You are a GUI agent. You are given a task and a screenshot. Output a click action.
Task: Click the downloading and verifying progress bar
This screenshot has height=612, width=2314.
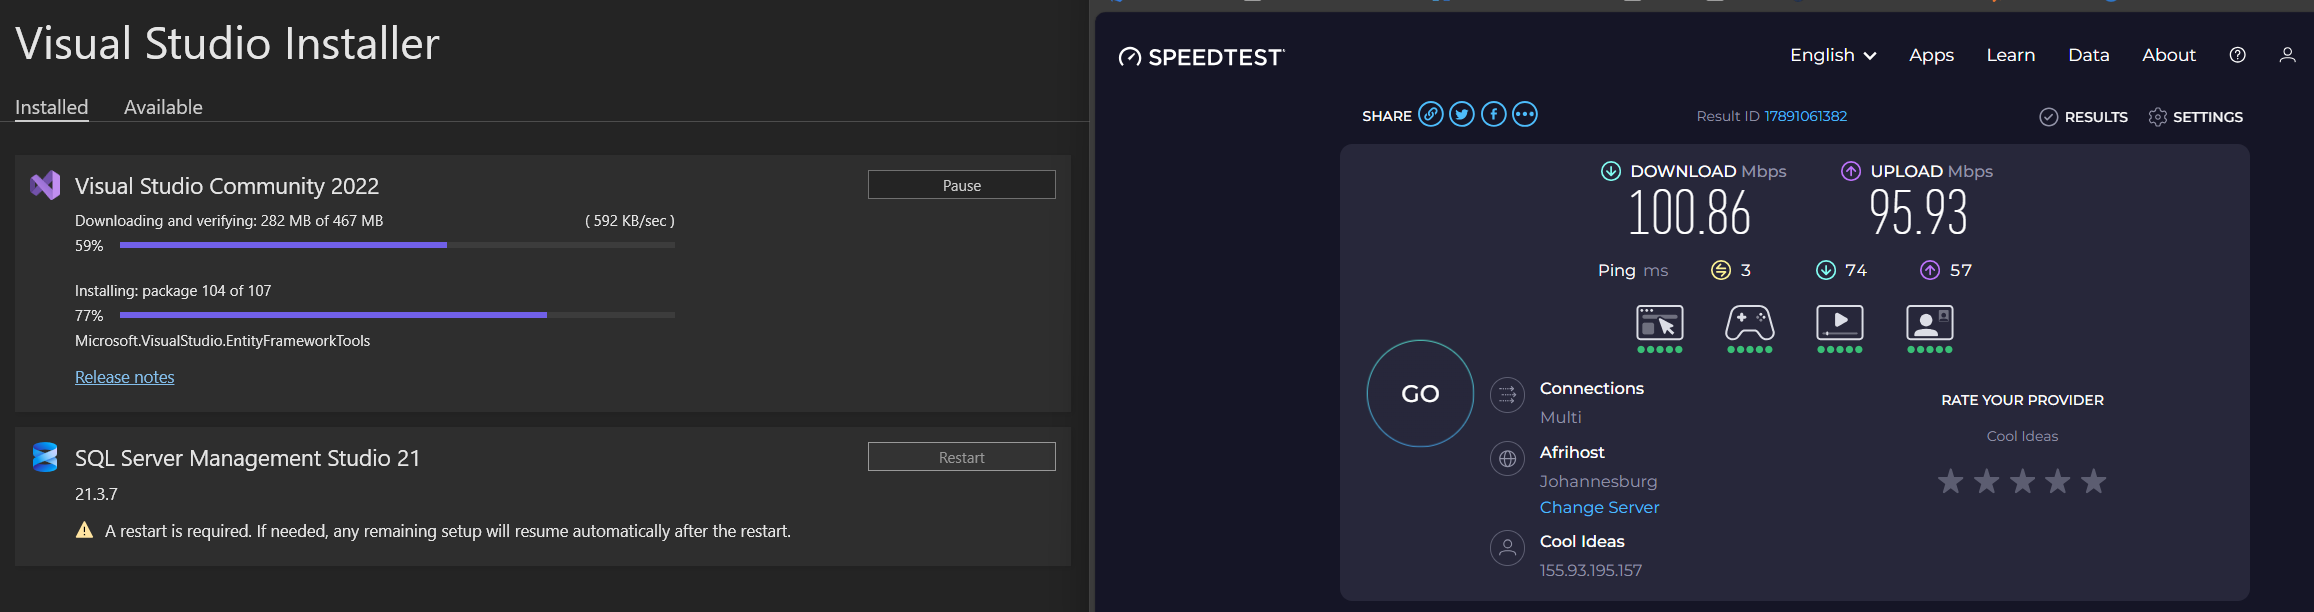pos(397,245)
